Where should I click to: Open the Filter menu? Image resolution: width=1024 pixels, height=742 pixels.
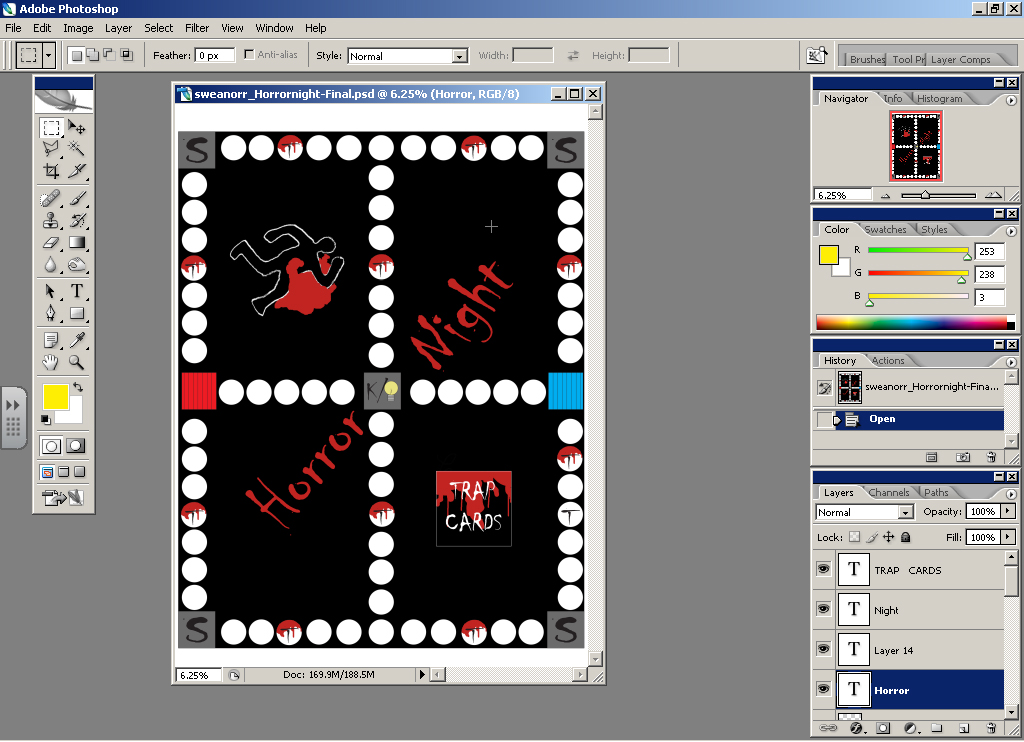pos(197,28)
